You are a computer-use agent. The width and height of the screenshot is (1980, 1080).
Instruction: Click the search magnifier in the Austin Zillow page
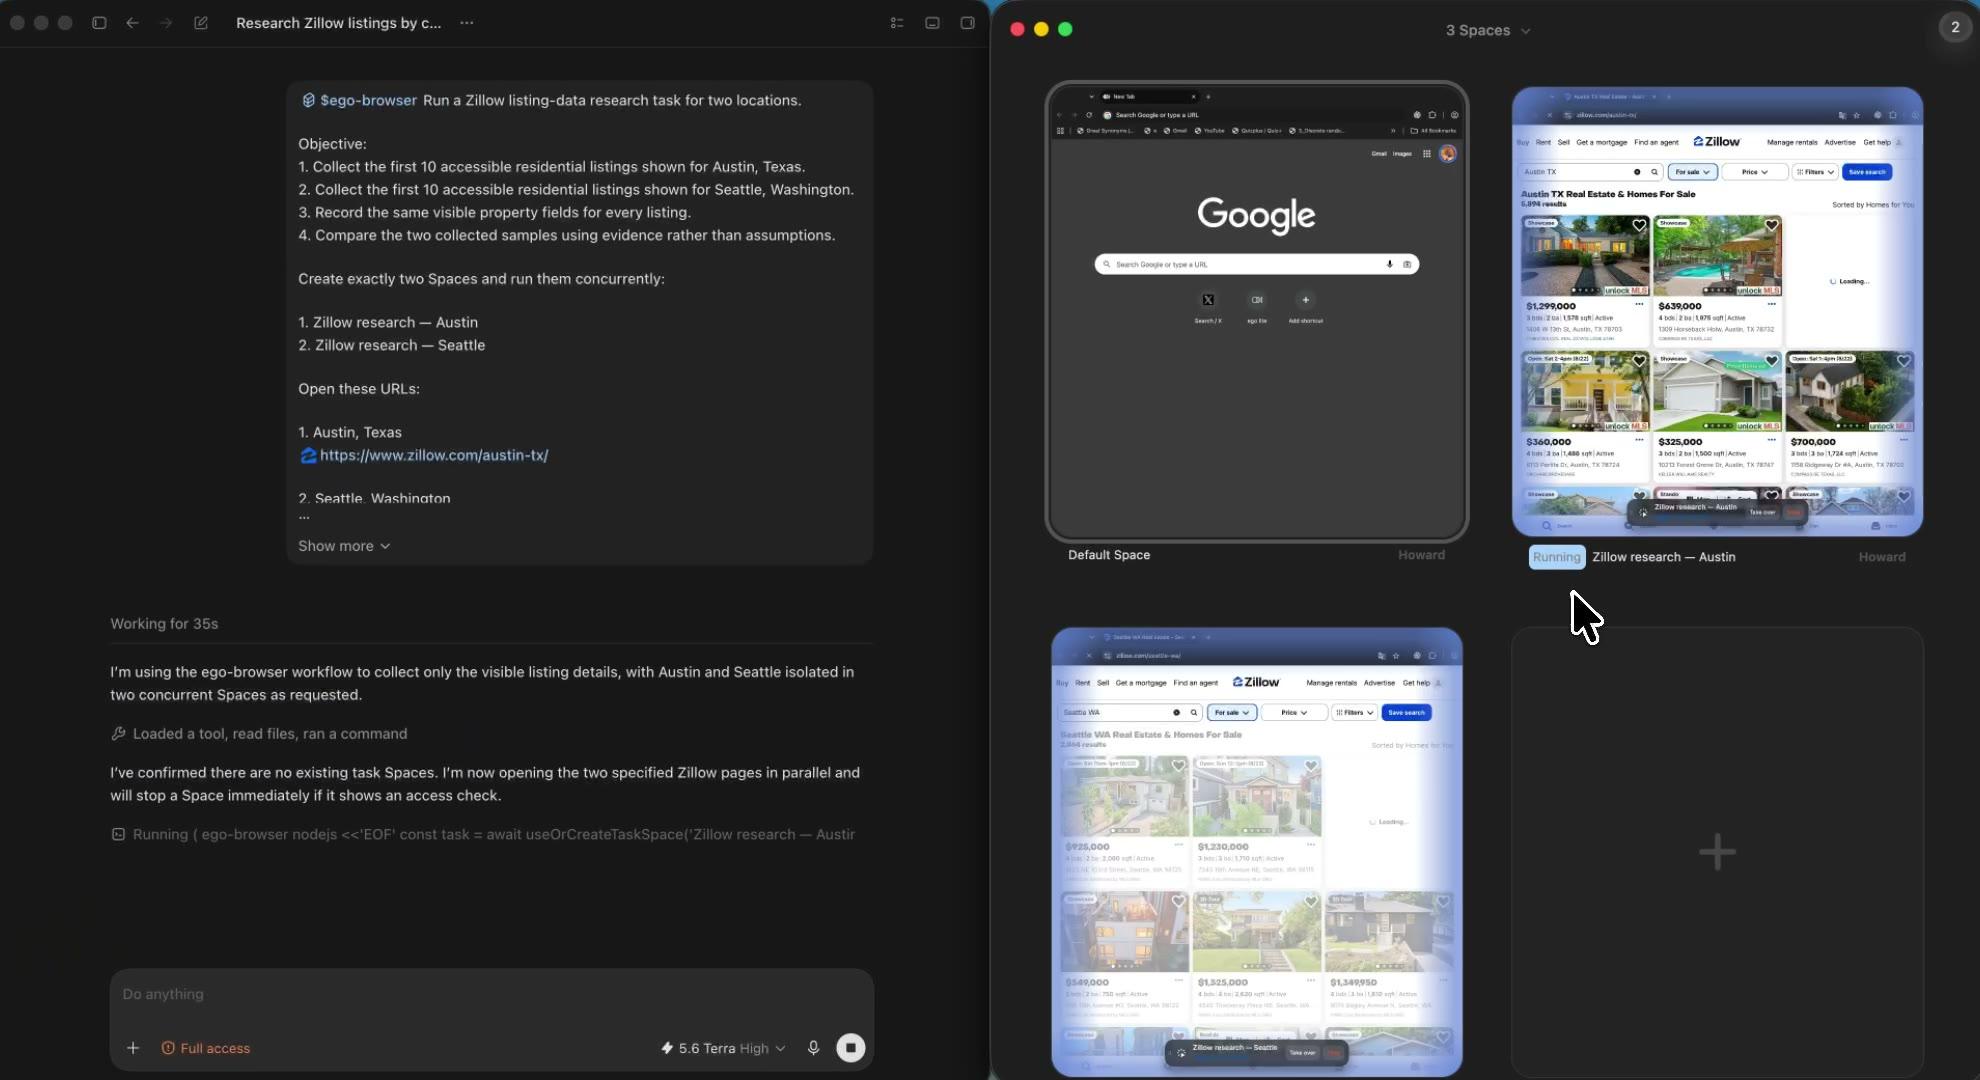pos(1654,172)
